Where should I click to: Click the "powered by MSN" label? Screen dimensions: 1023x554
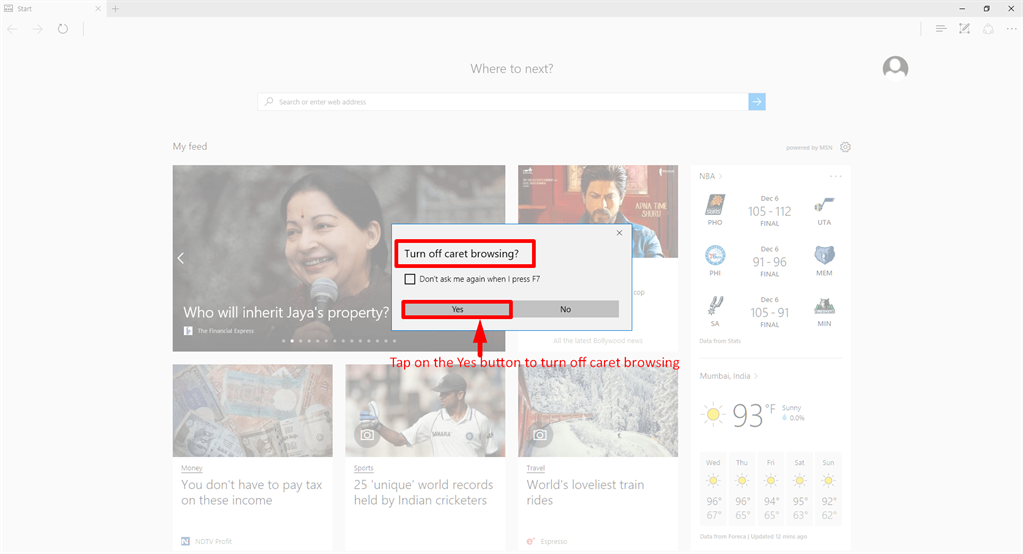coord(809,147)
